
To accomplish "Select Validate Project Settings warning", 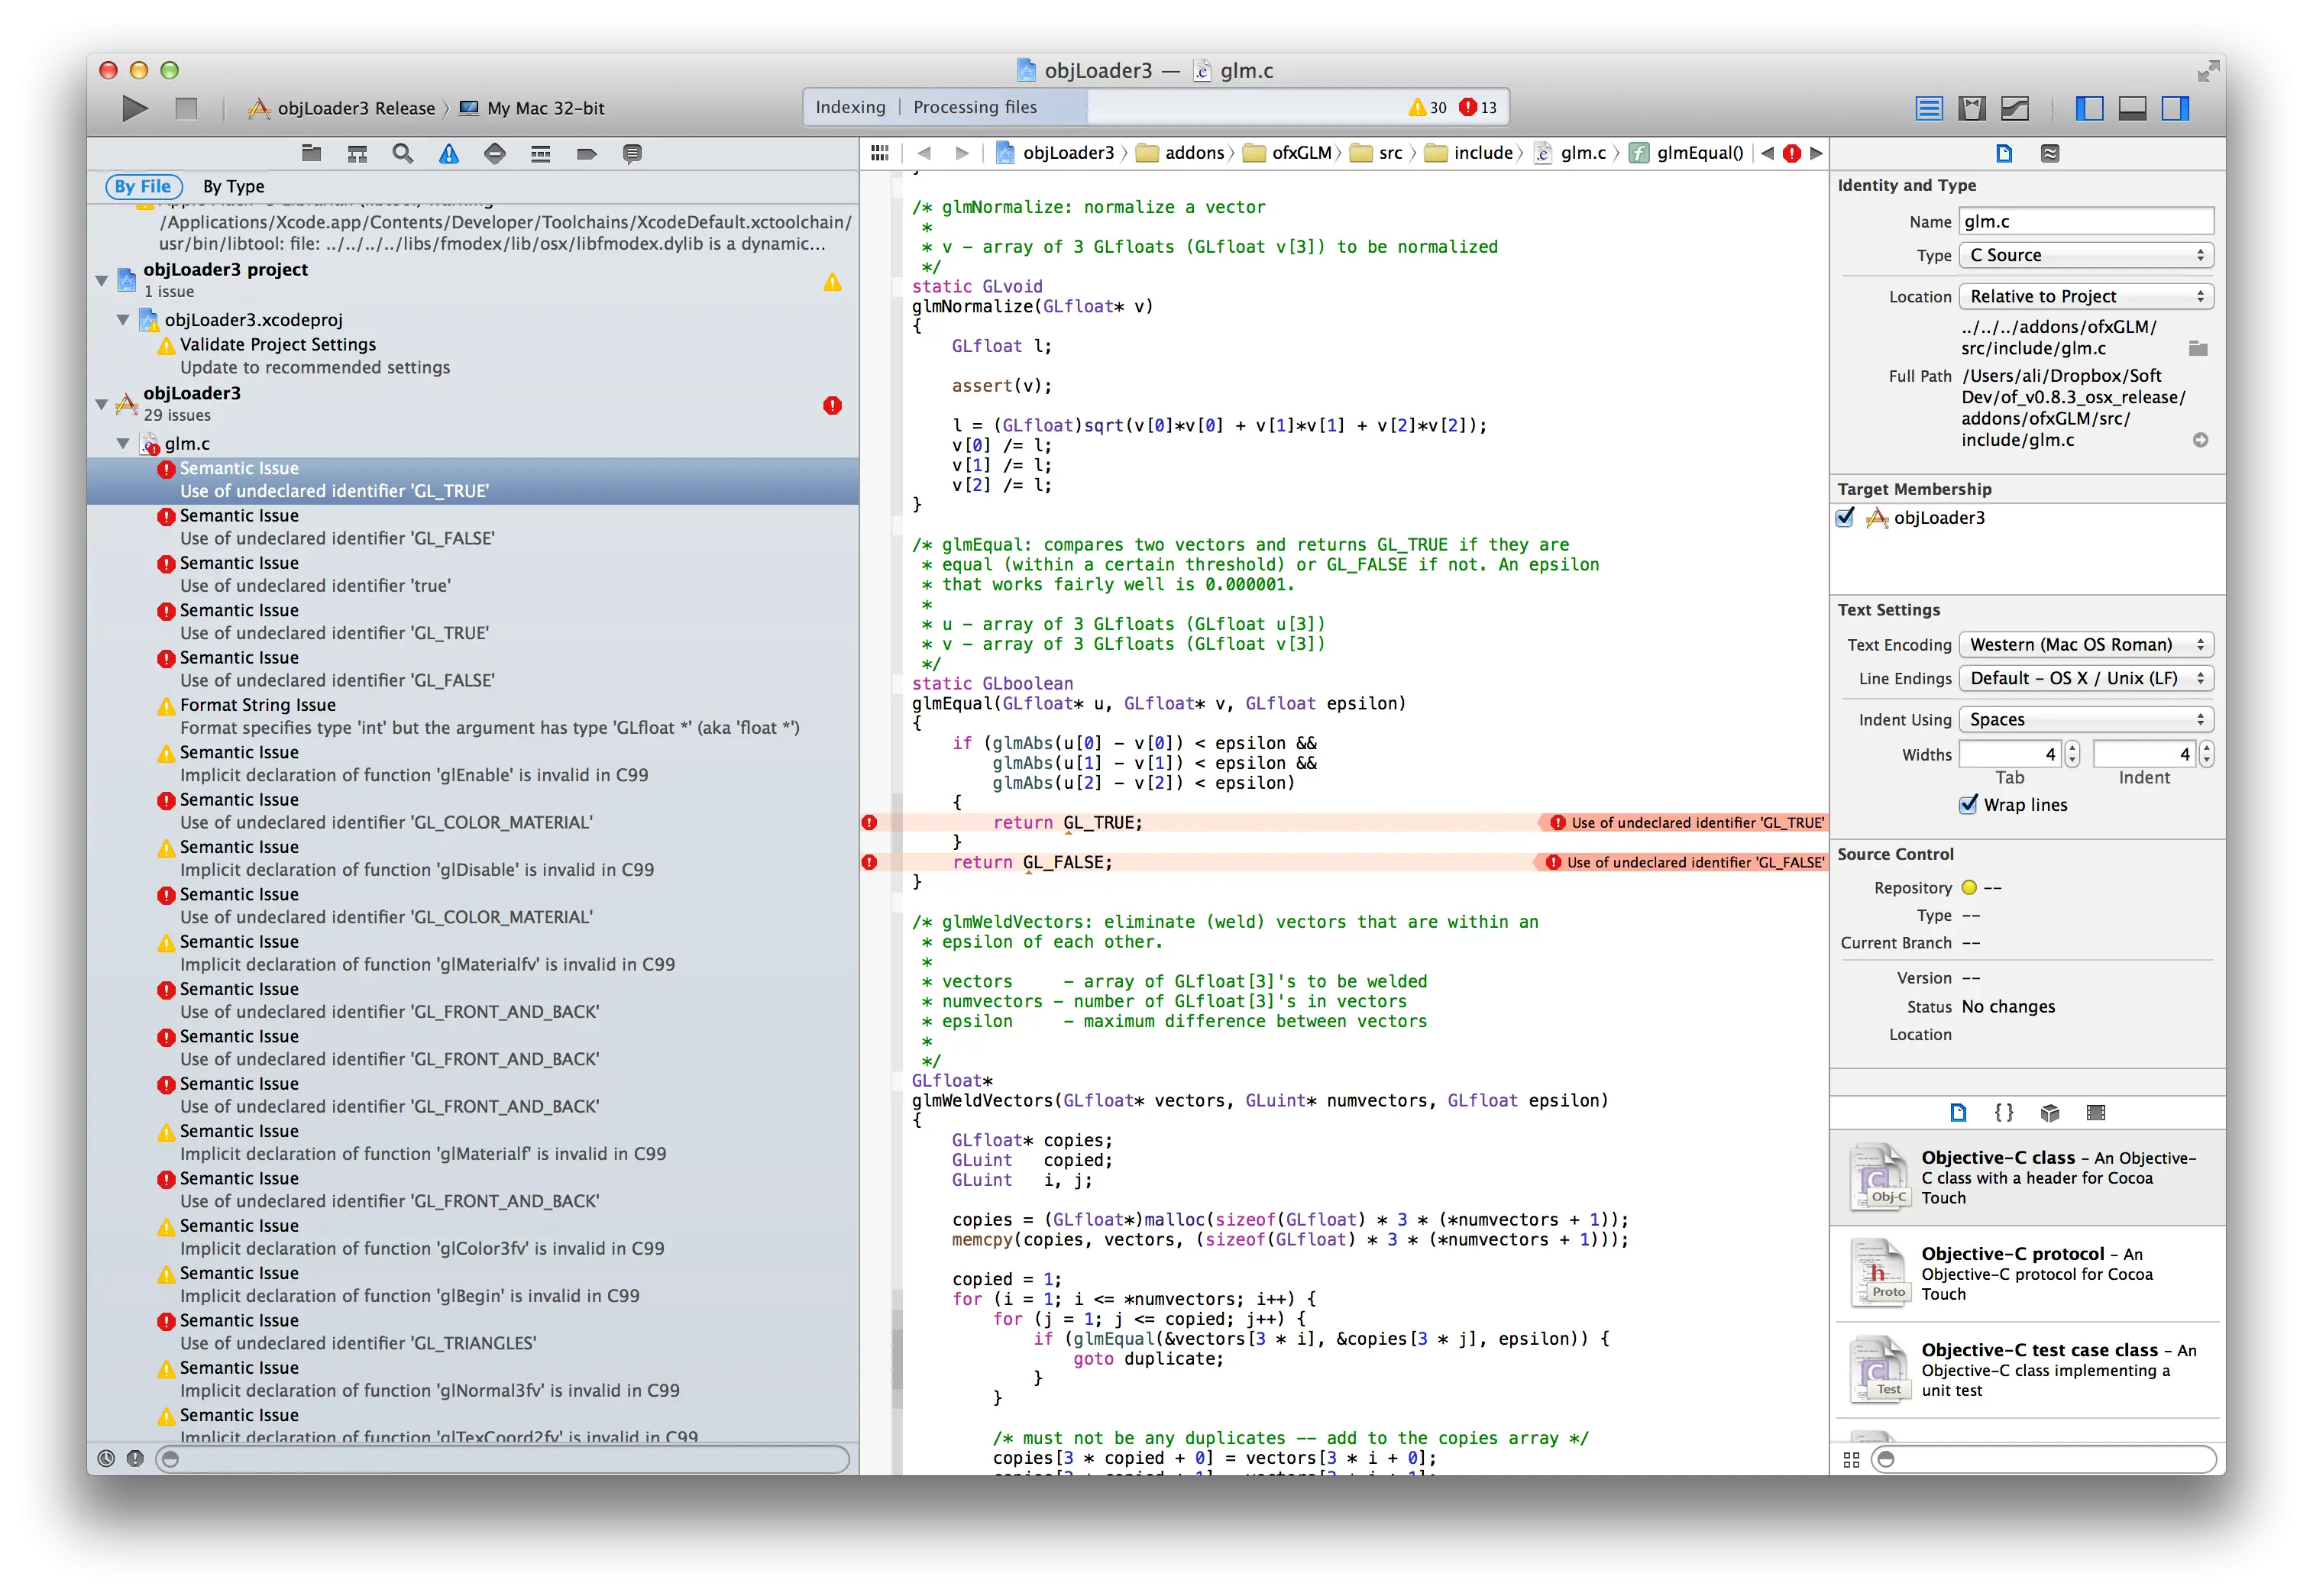I will [473, 356].
